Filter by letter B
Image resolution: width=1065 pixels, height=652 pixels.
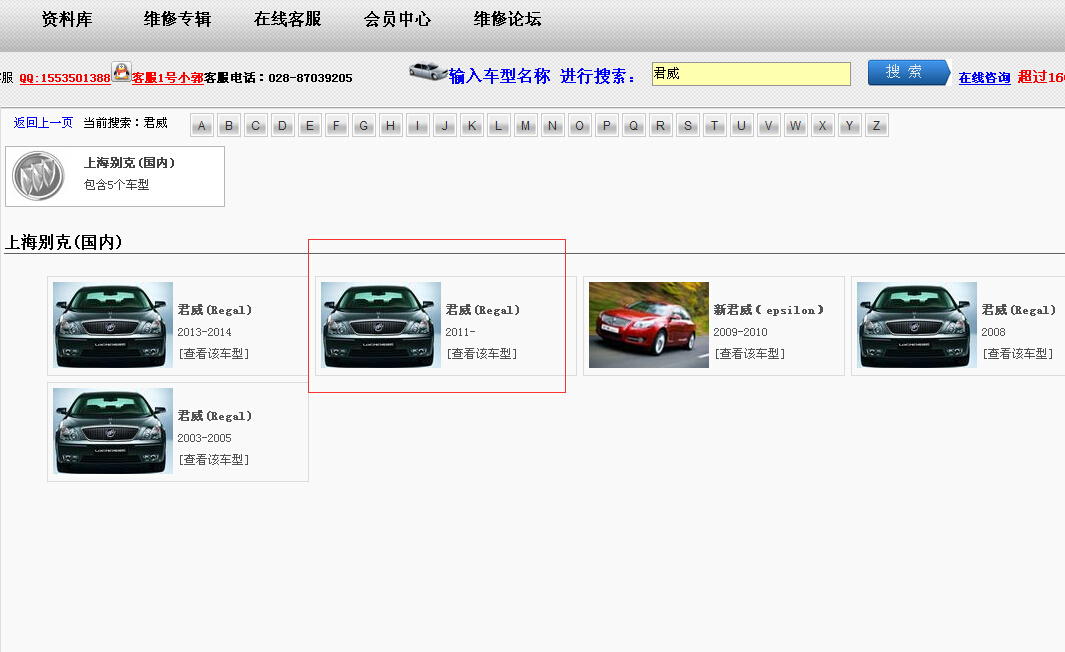point(229,126)
